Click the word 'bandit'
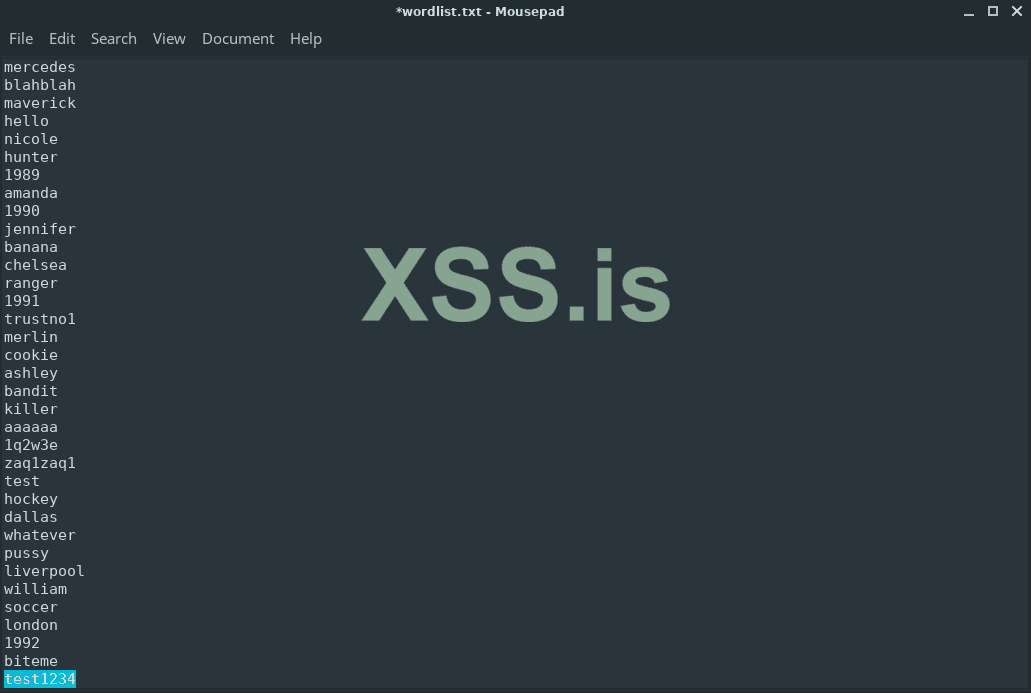1031x693 pixels. [31, 391]
